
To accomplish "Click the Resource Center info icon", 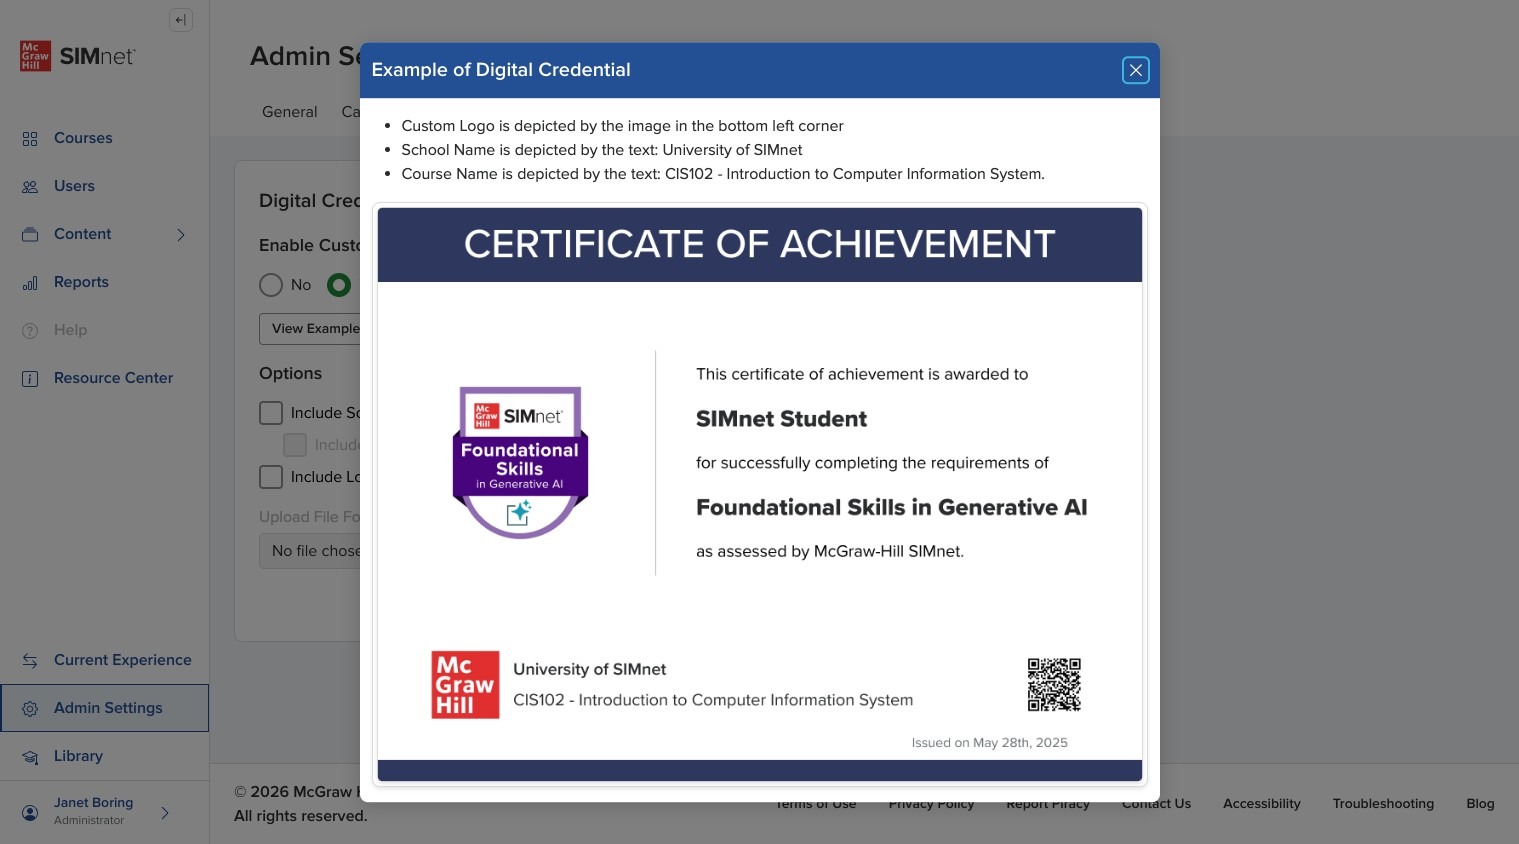I will 30,379.
